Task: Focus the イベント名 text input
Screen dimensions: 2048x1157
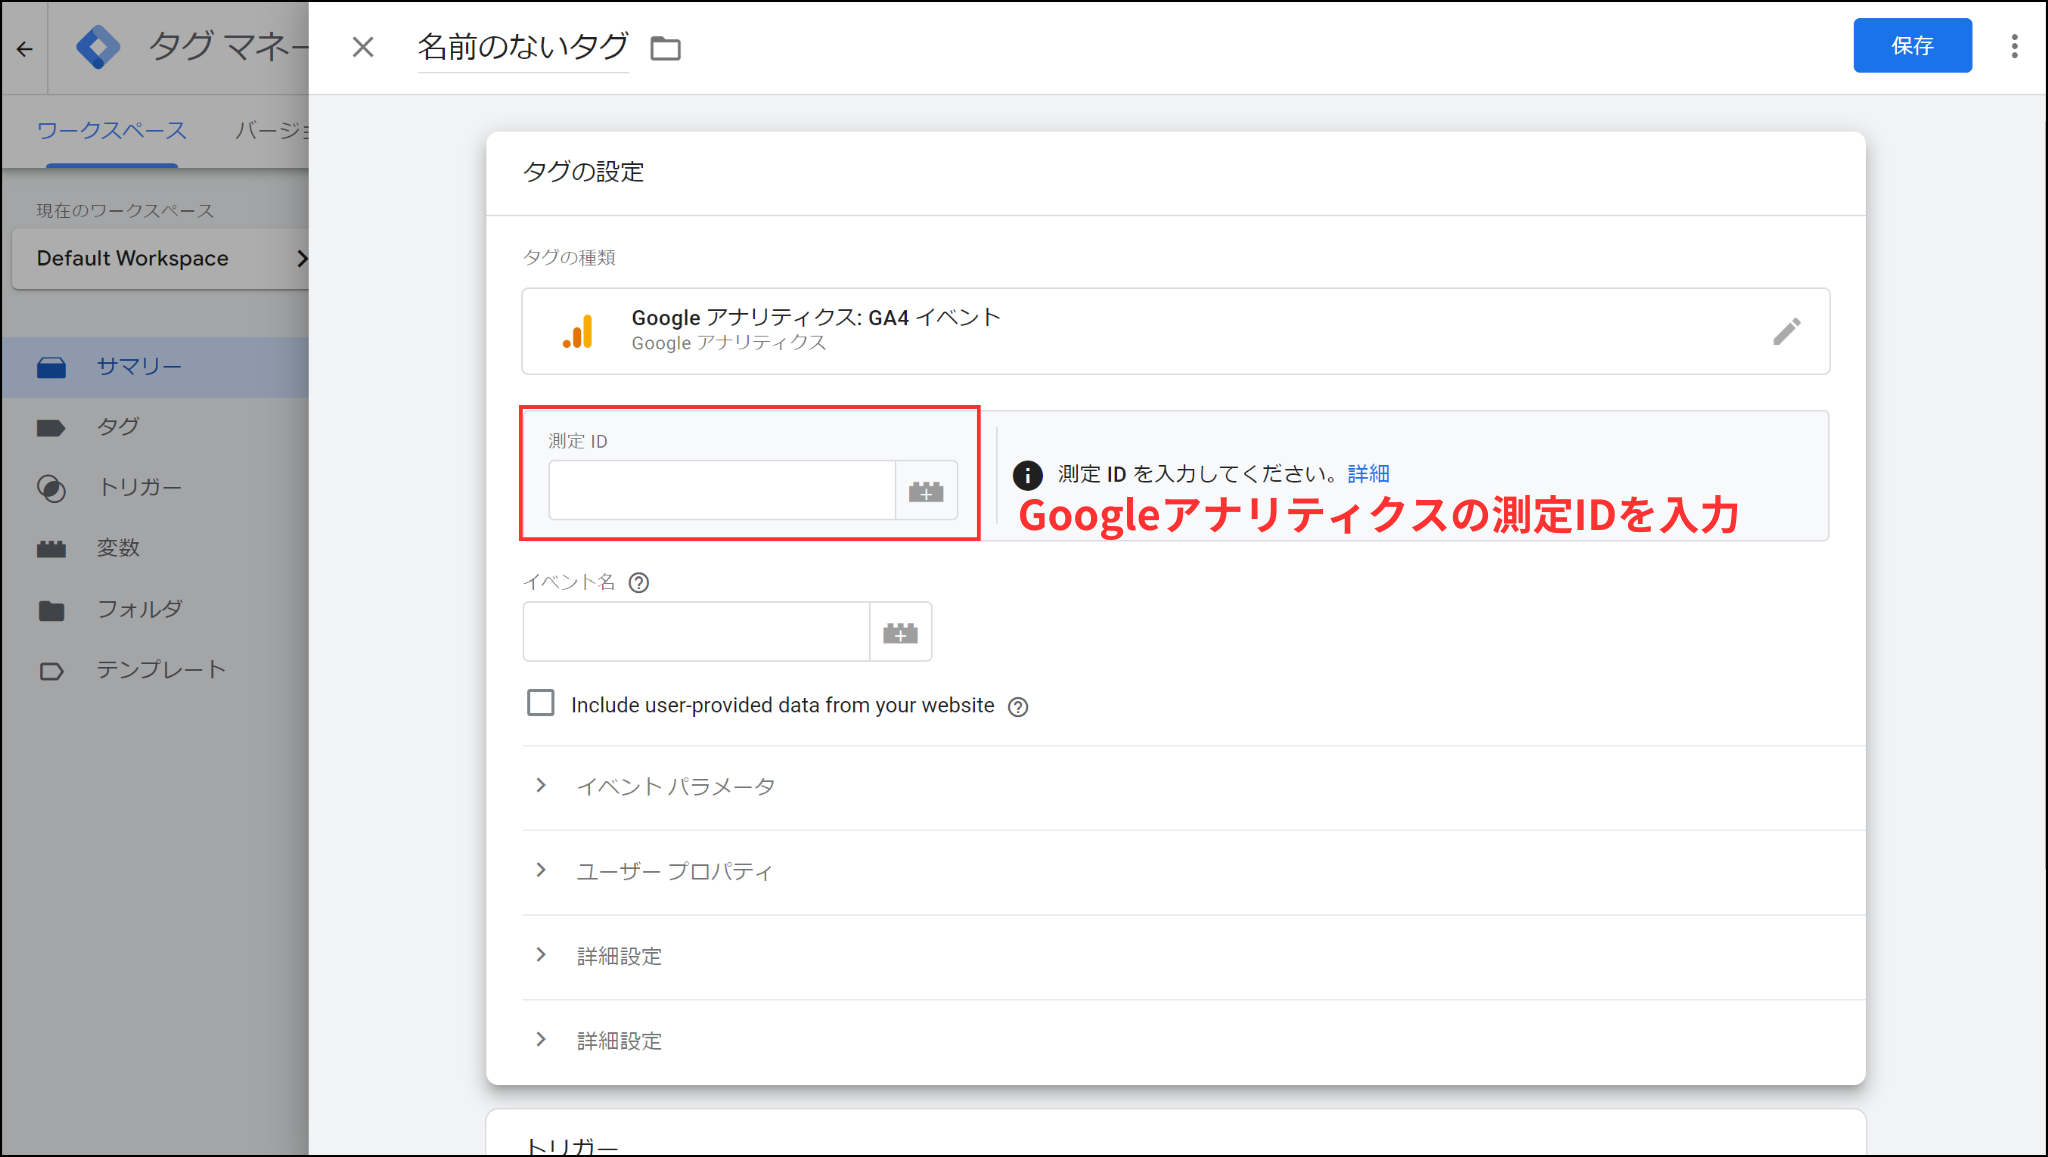Action: pos(696,632)
